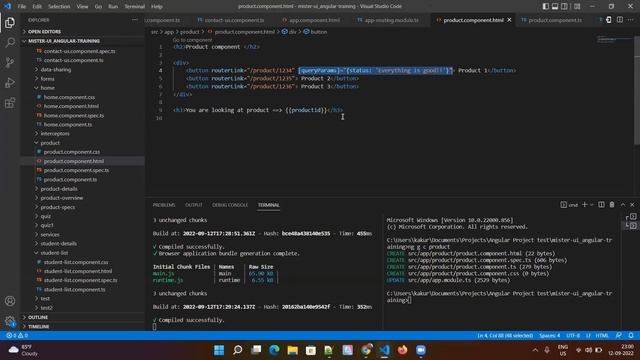This screenshot has height=360, width=640.
Task: Switch to app.component.html editor tab
Action: pos(314,20)
